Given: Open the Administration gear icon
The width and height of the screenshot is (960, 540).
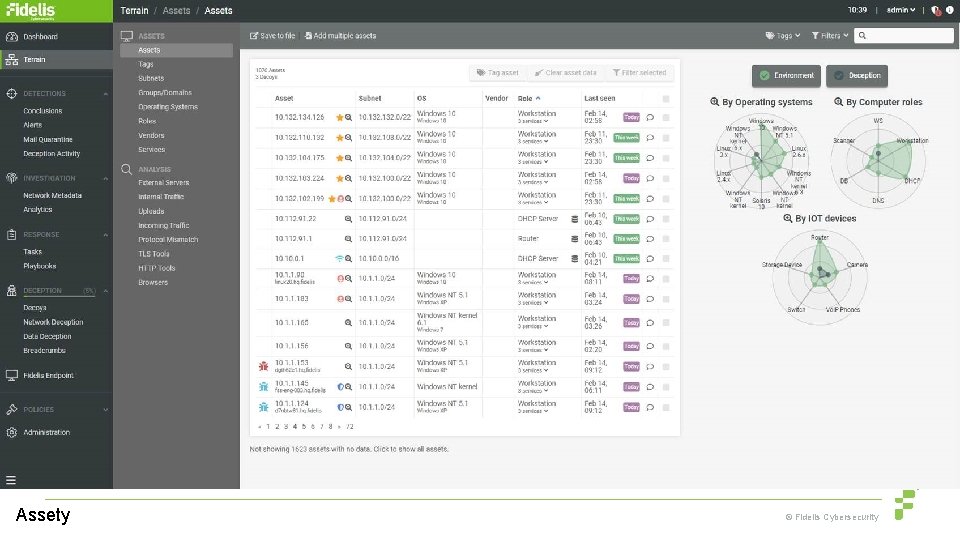Looking at the screenshot, I should (x=12, y=432).
